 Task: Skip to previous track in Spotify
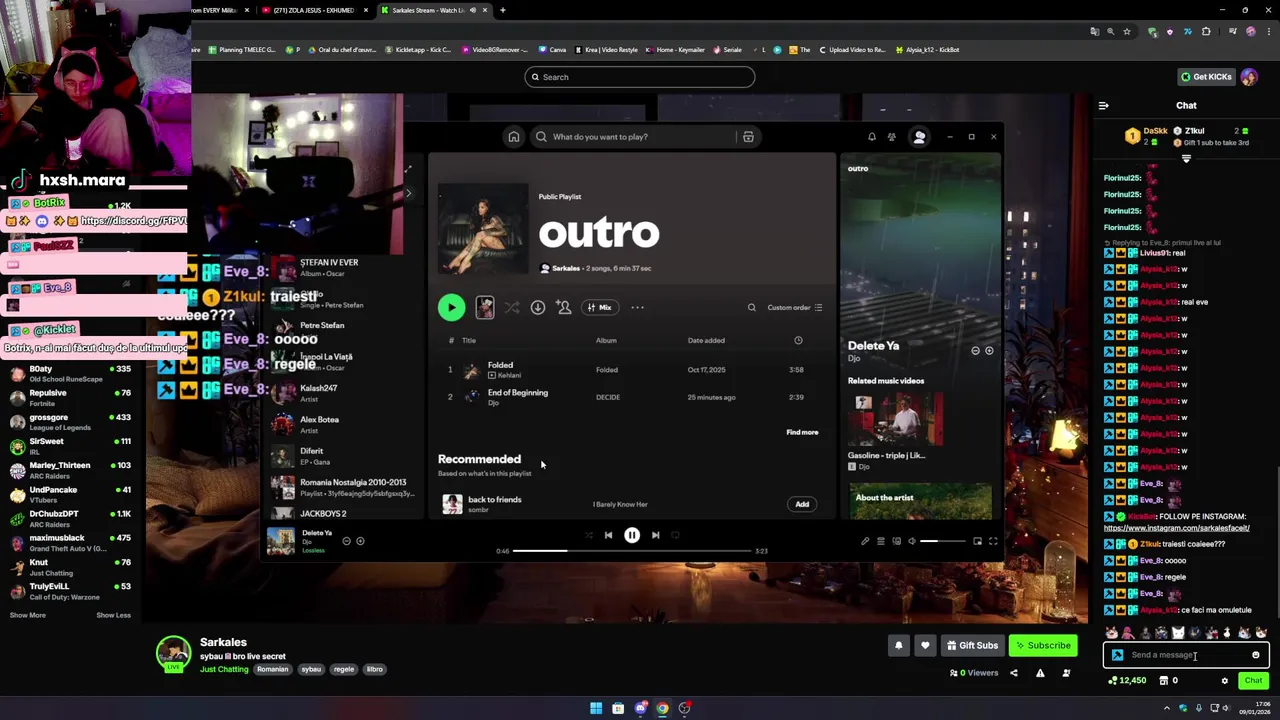tap(608, 535)
